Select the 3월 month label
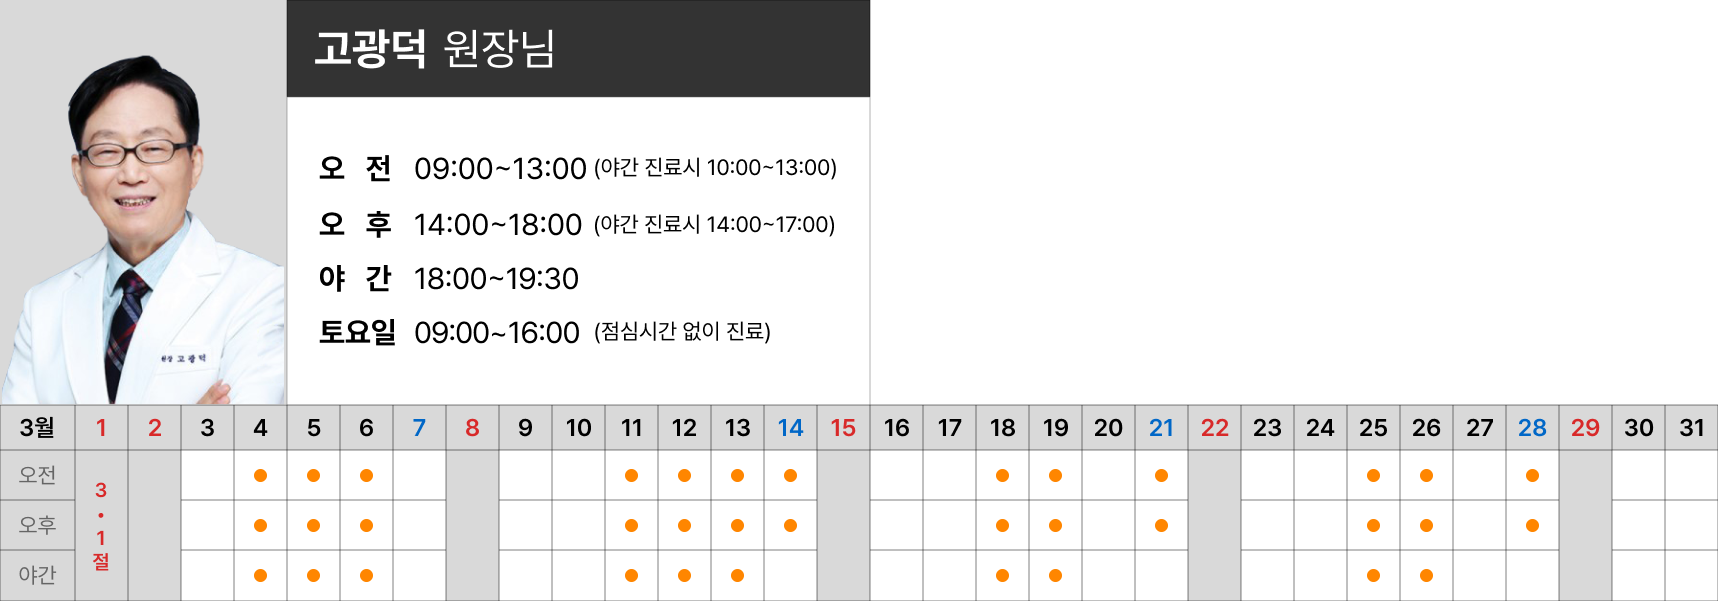 37,428
